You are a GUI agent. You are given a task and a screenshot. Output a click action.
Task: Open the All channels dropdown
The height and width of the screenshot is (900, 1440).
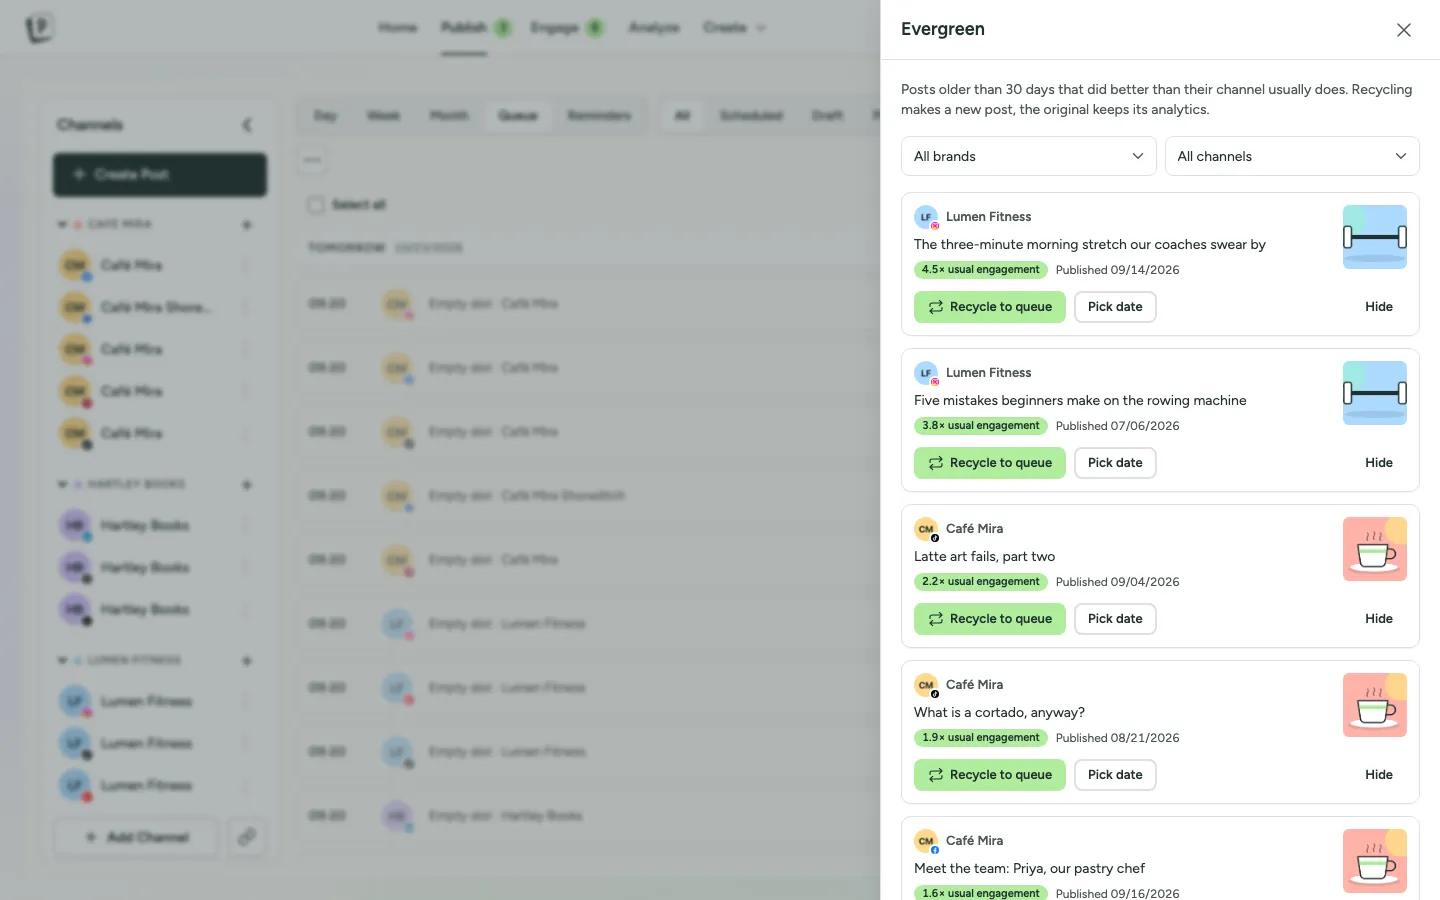[1292, 156]
